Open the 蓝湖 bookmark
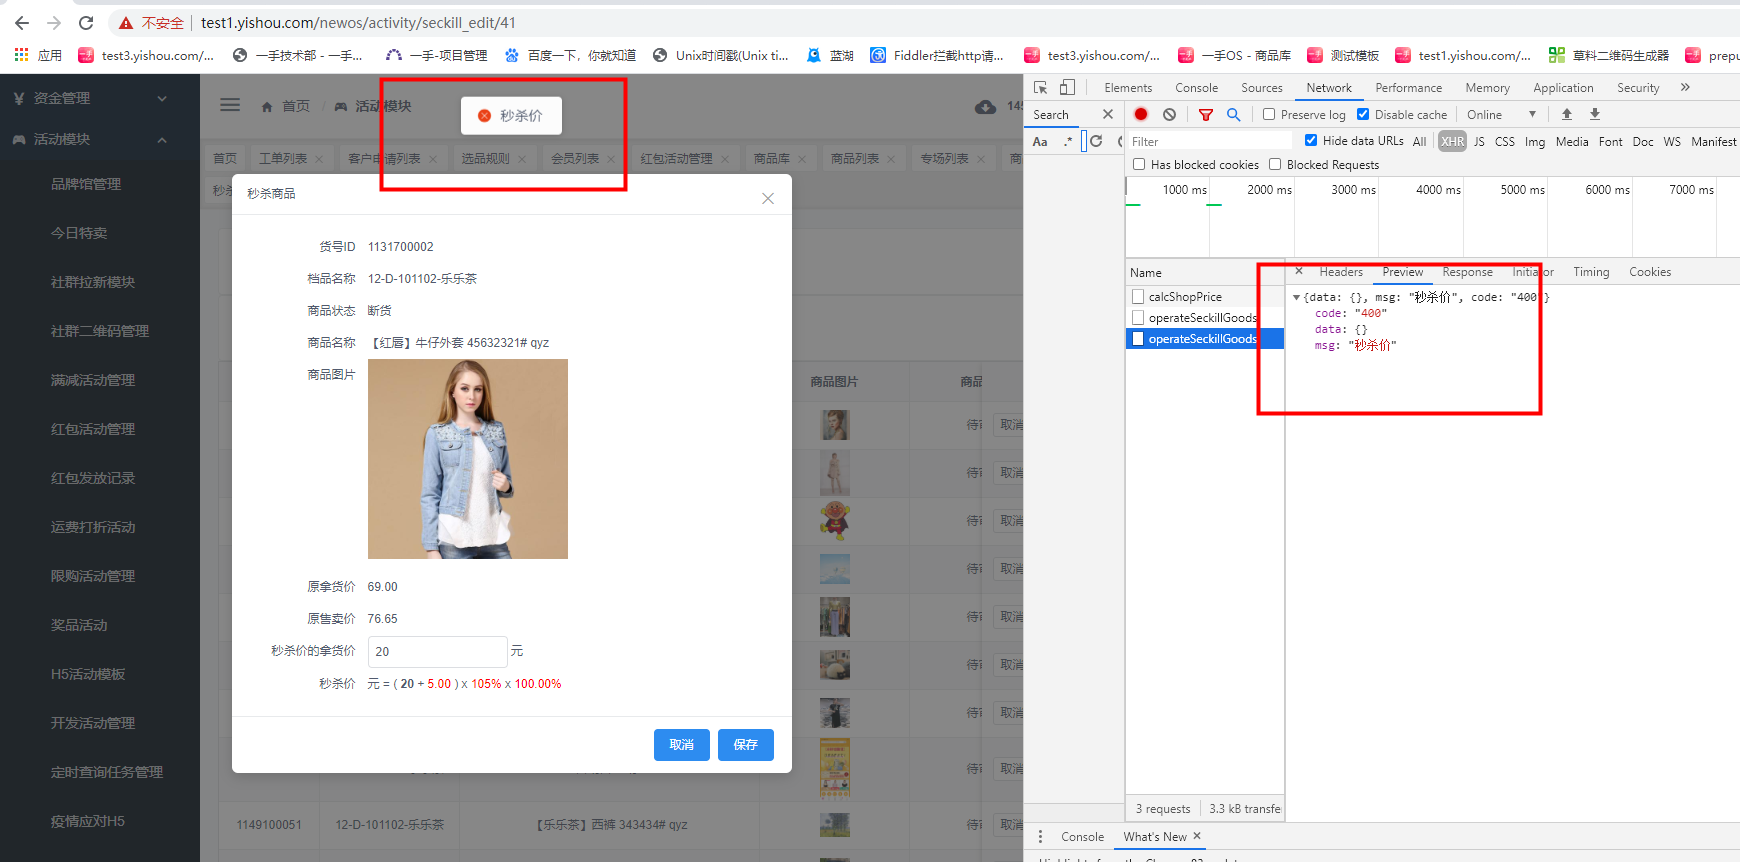 830,55
